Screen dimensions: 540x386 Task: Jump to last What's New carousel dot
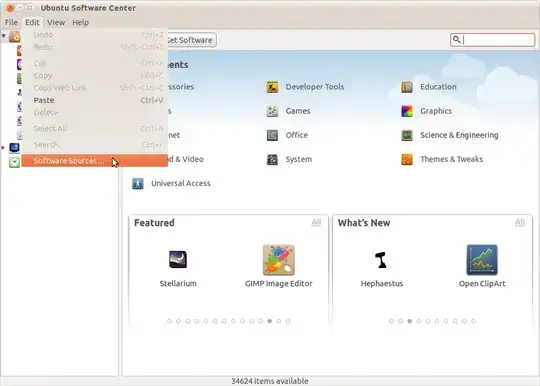tap(474, 321)
